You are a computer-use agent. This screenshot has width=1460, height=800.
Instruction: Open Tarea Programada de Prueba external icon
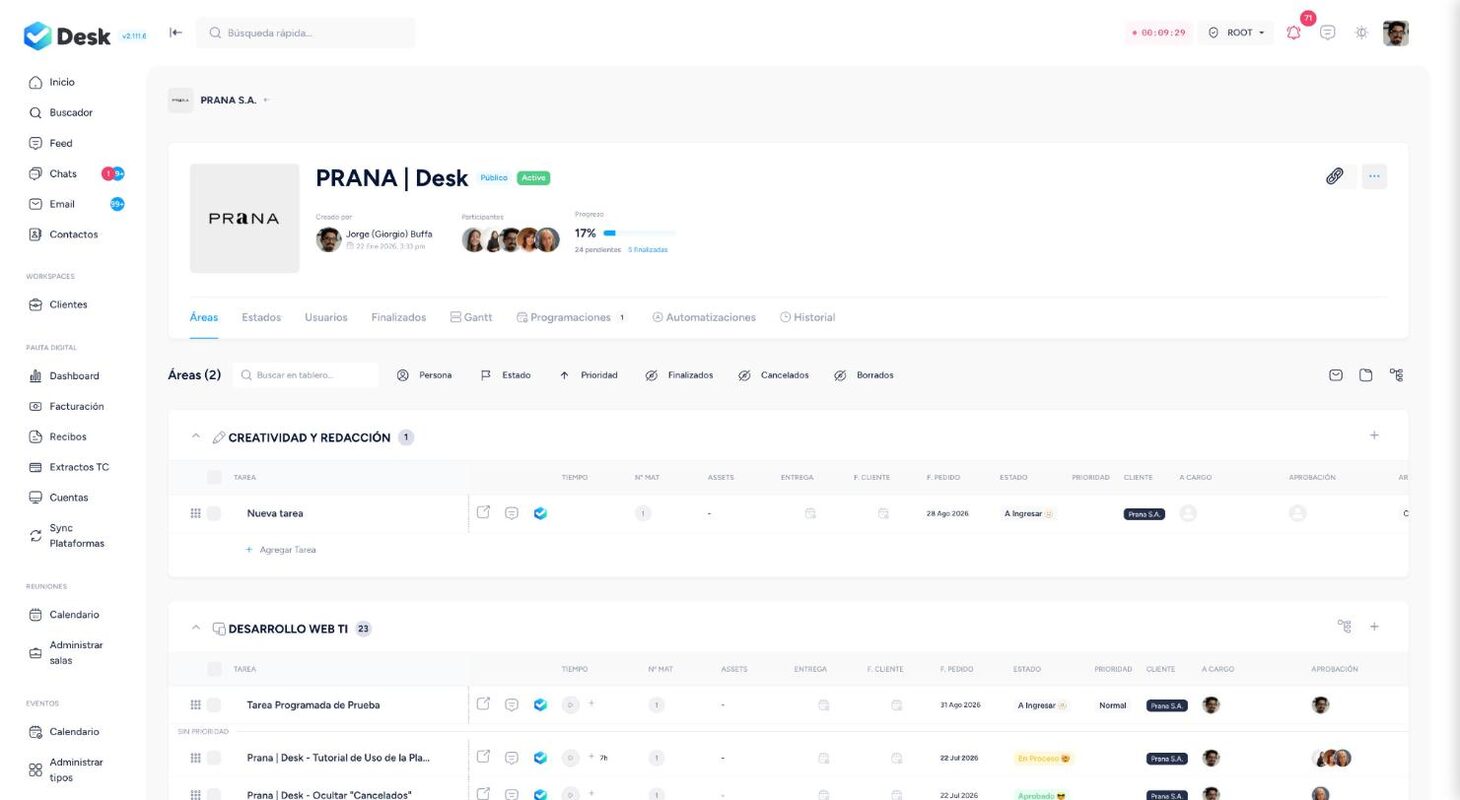pyautogui.click(x=483, y=704)
